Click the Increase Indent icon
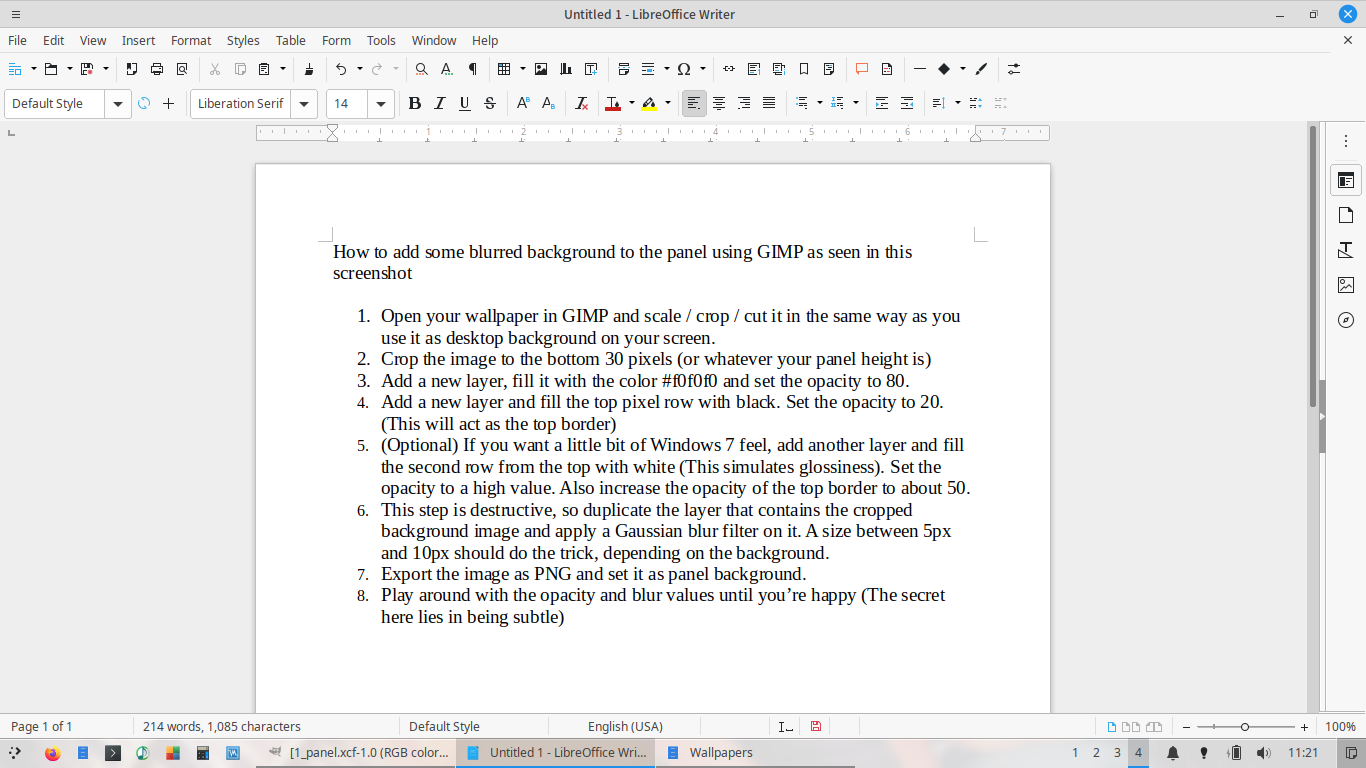 (x=882, y=103)
